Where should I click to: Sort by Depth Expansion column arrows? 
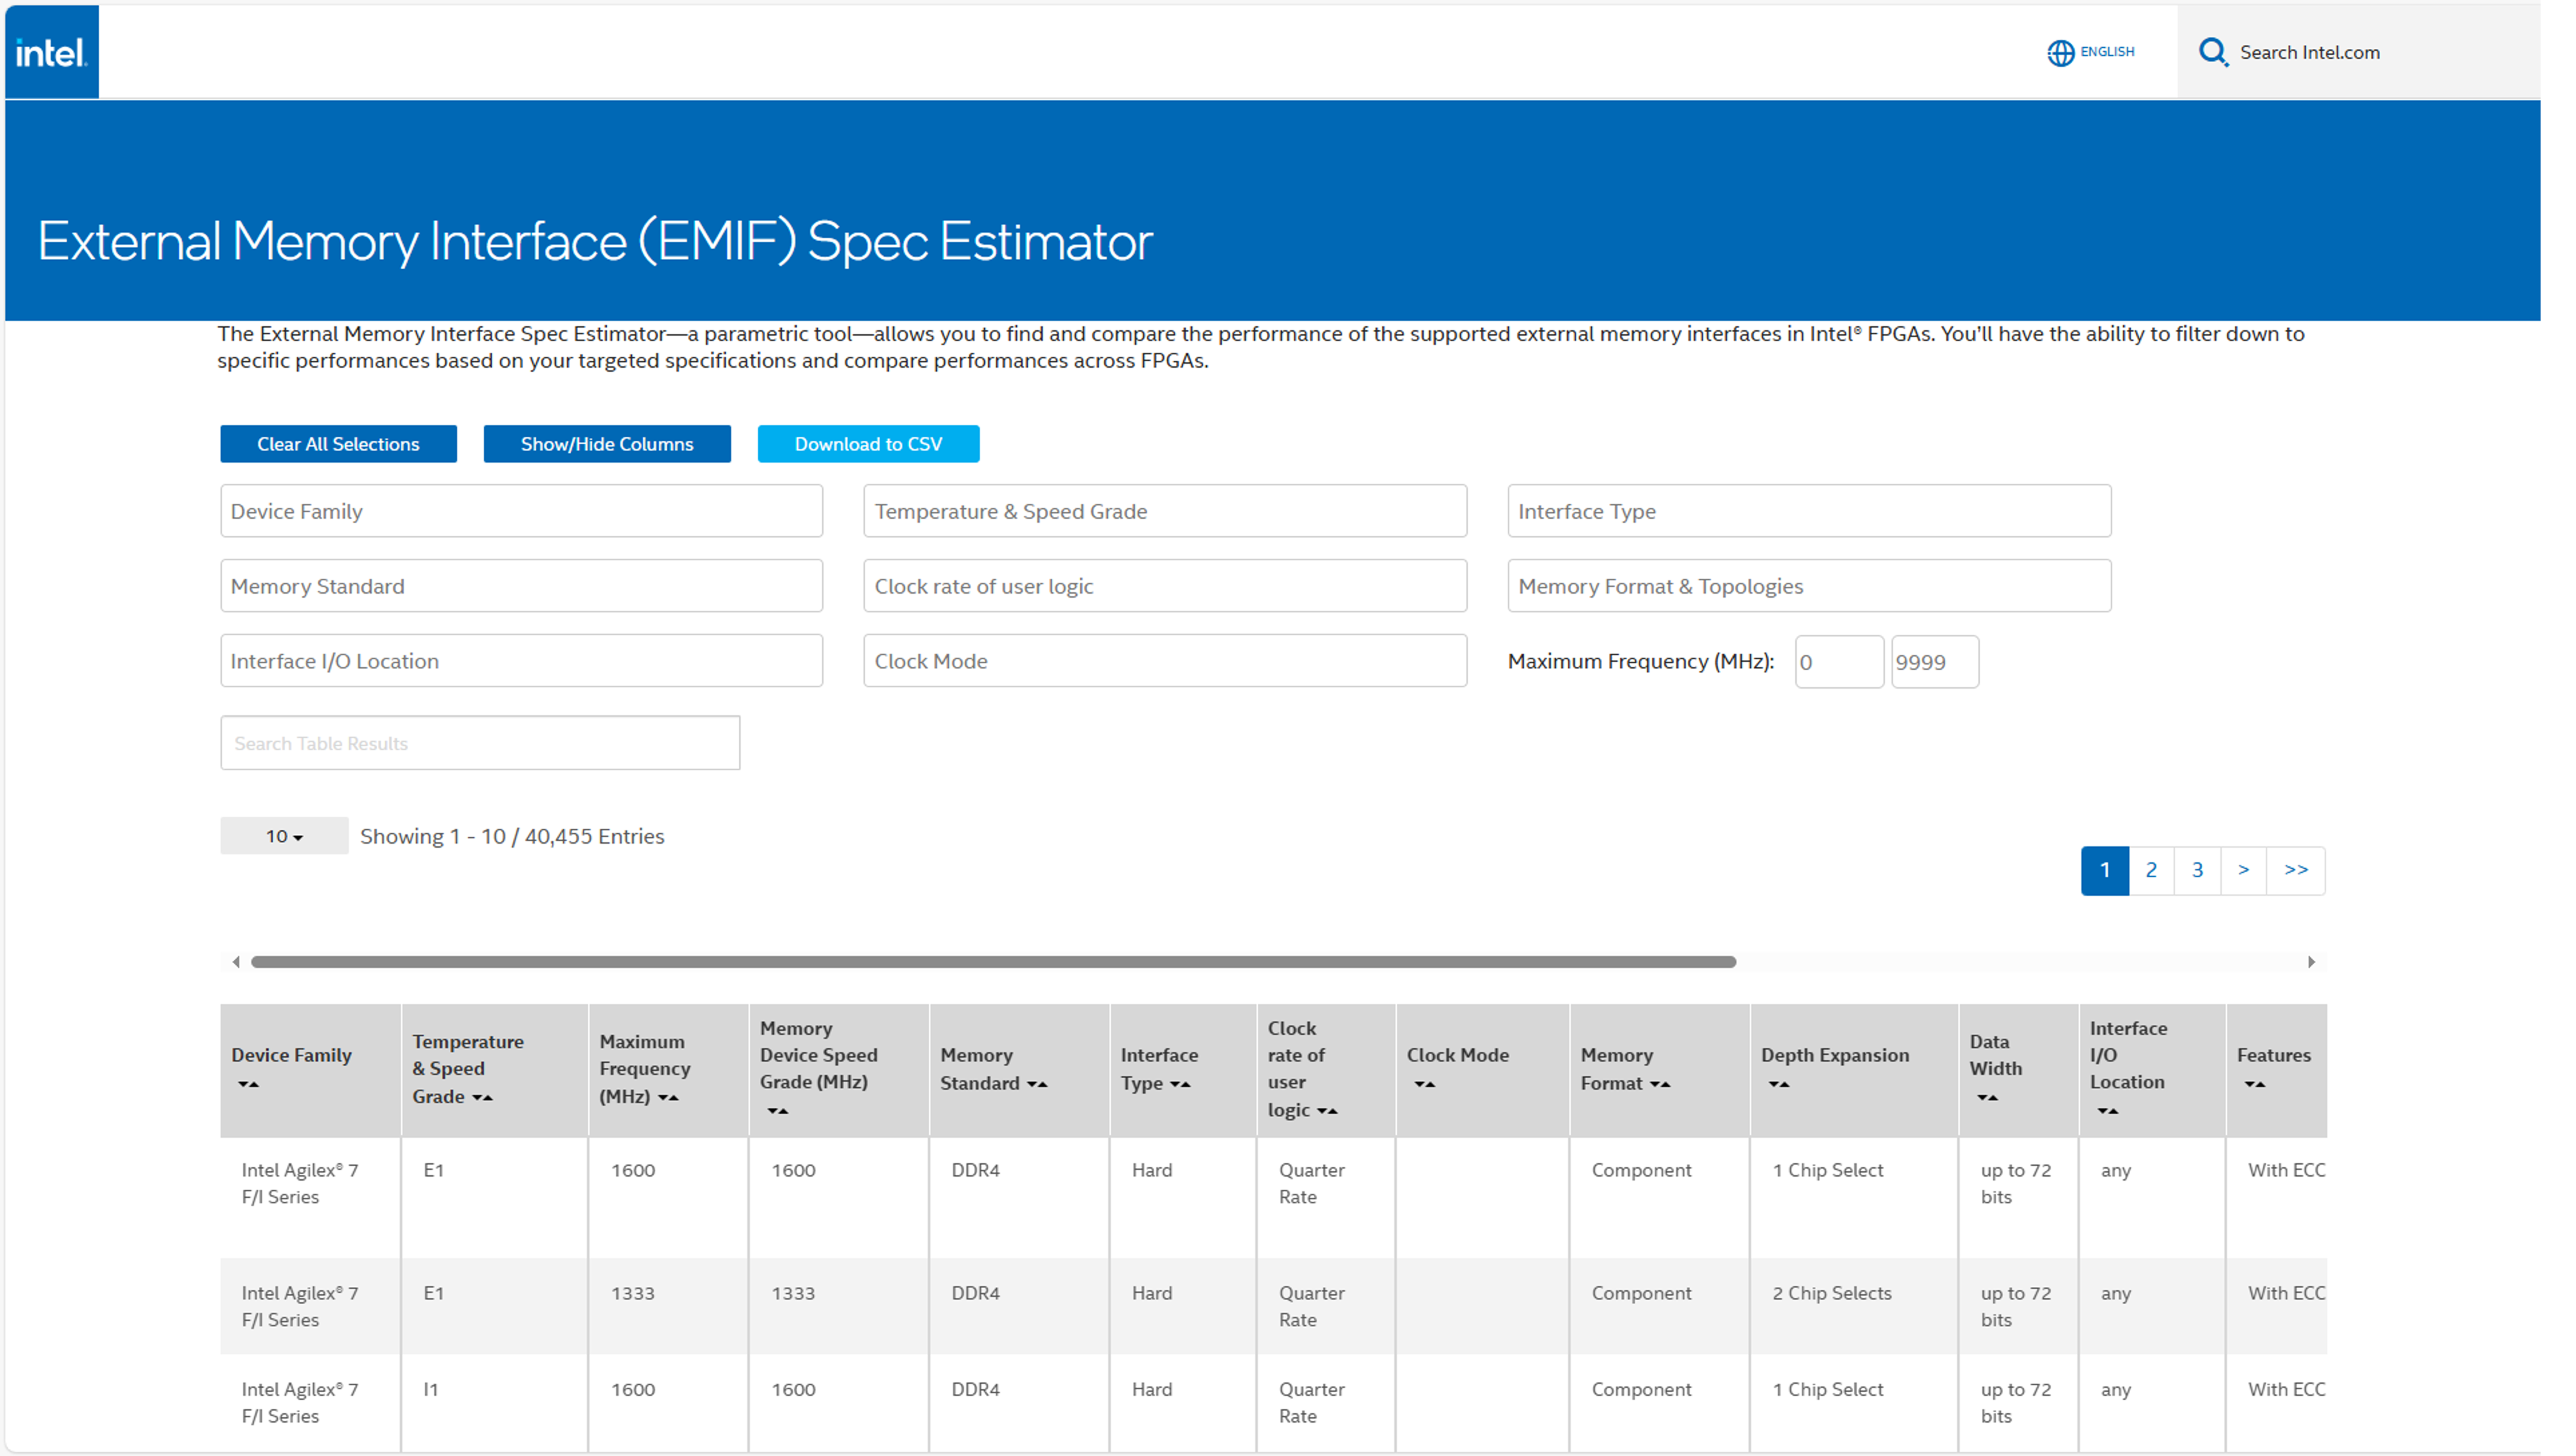(1778, 1084)
